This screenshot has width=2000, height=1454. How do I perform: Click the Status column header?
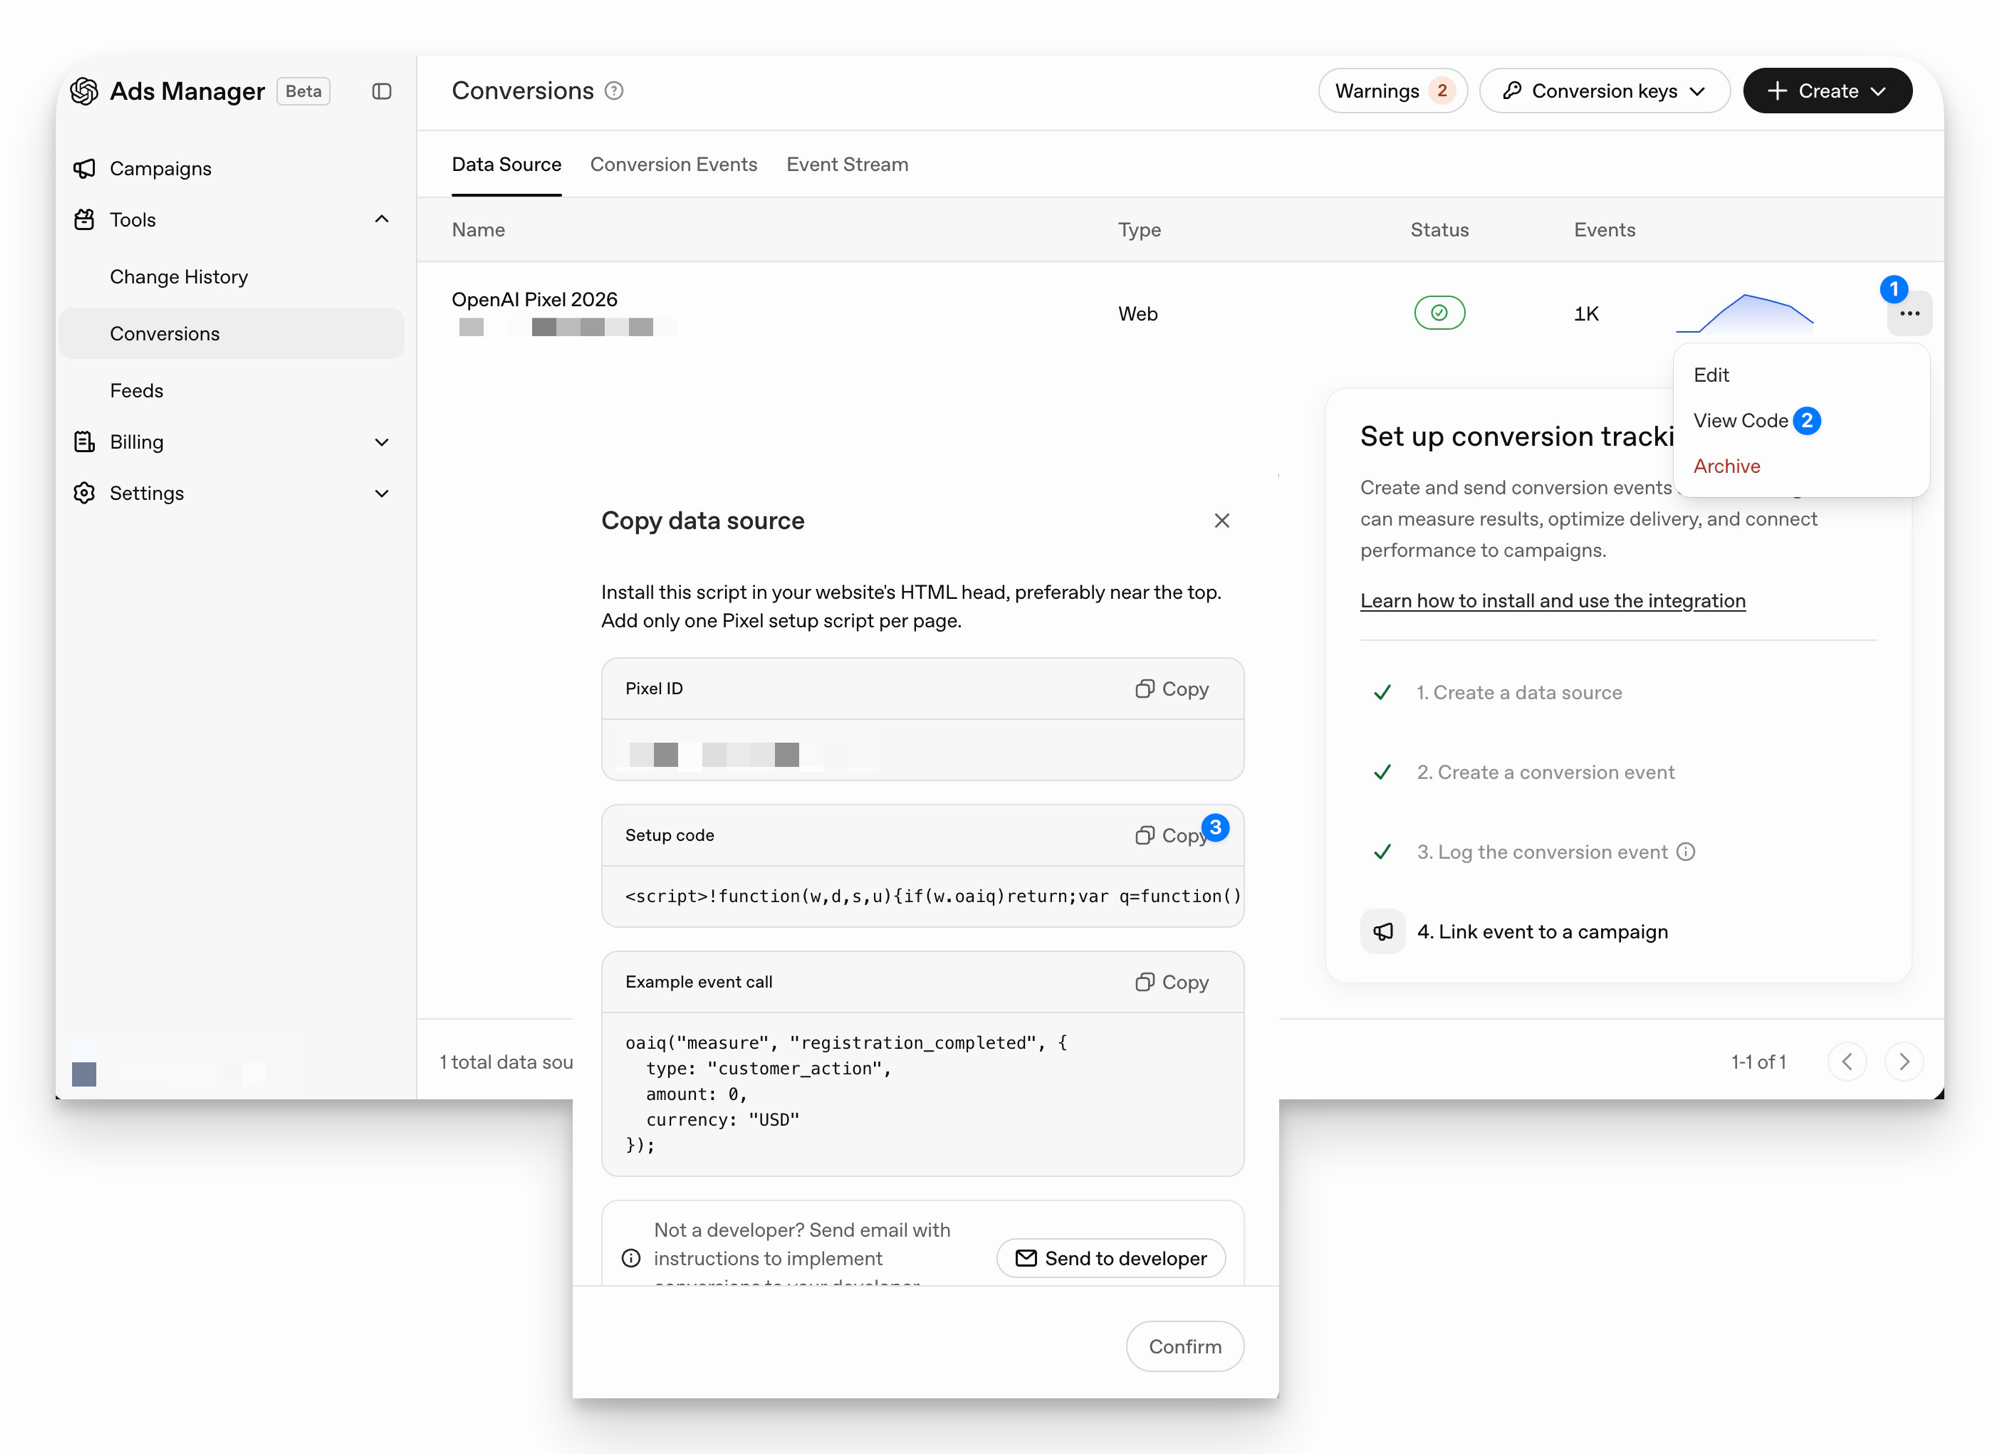click(1439, 230)
